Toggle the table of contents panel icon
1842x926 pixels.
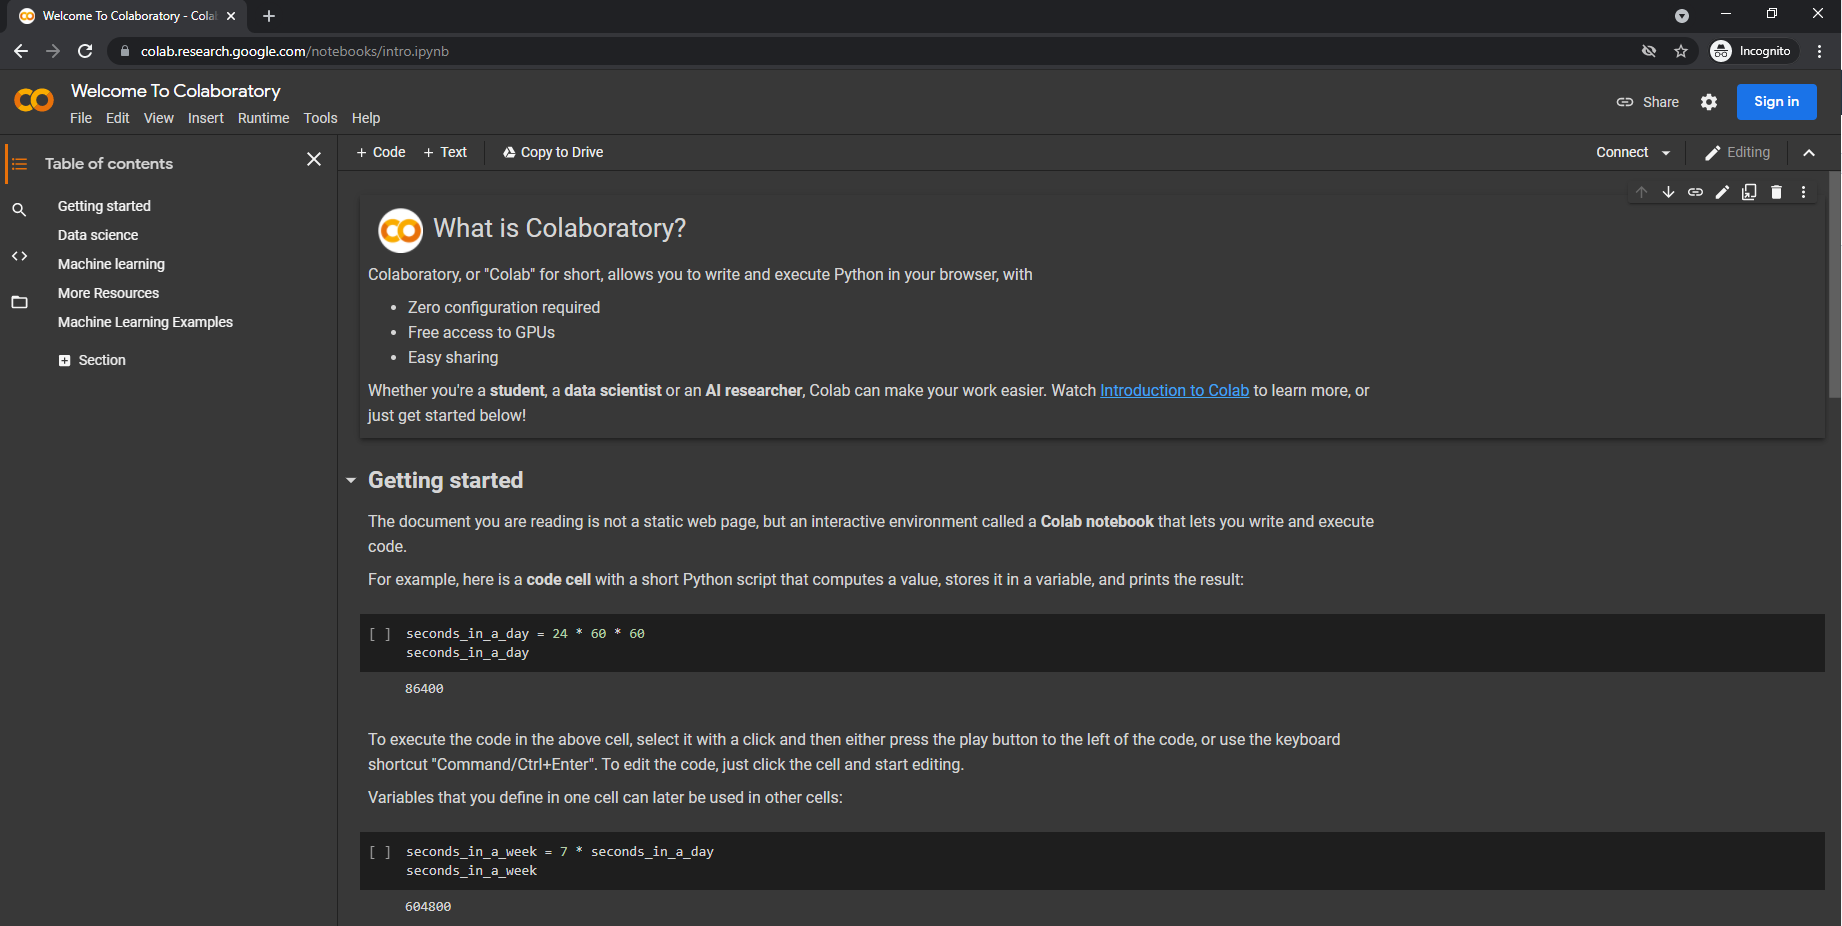[x=19, y=164]
